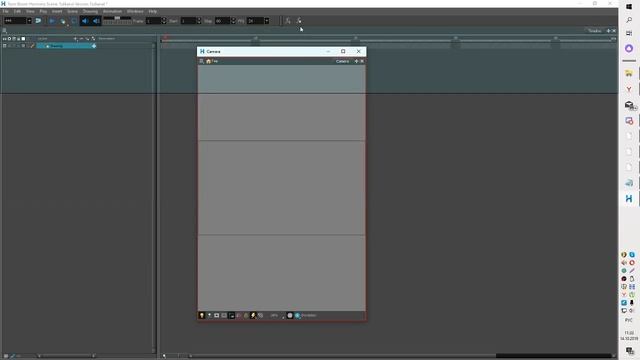Open the View menu
The height and width of the screenshot is (360, 640).
[x=30, y=11]
